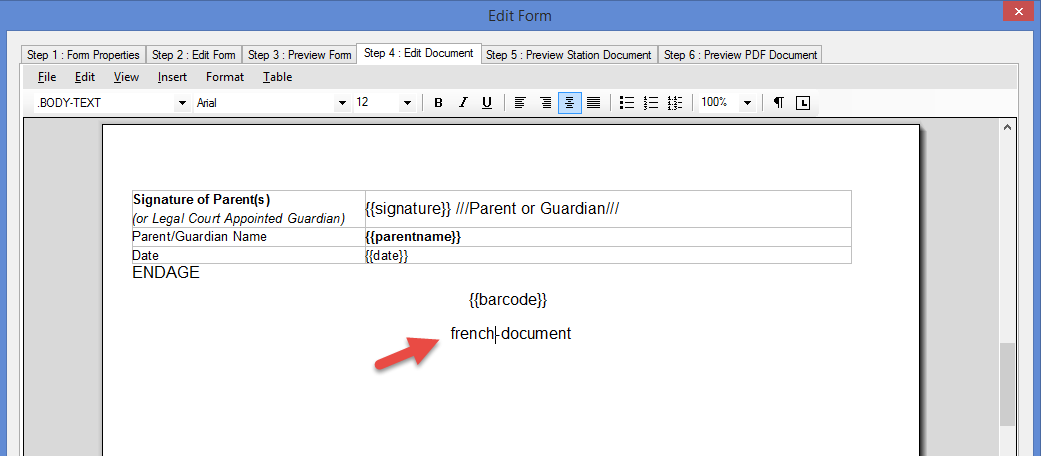Viewport: 1041px width, 456px height.
Task: Open the Arial font dropdown
Action: 342,104
